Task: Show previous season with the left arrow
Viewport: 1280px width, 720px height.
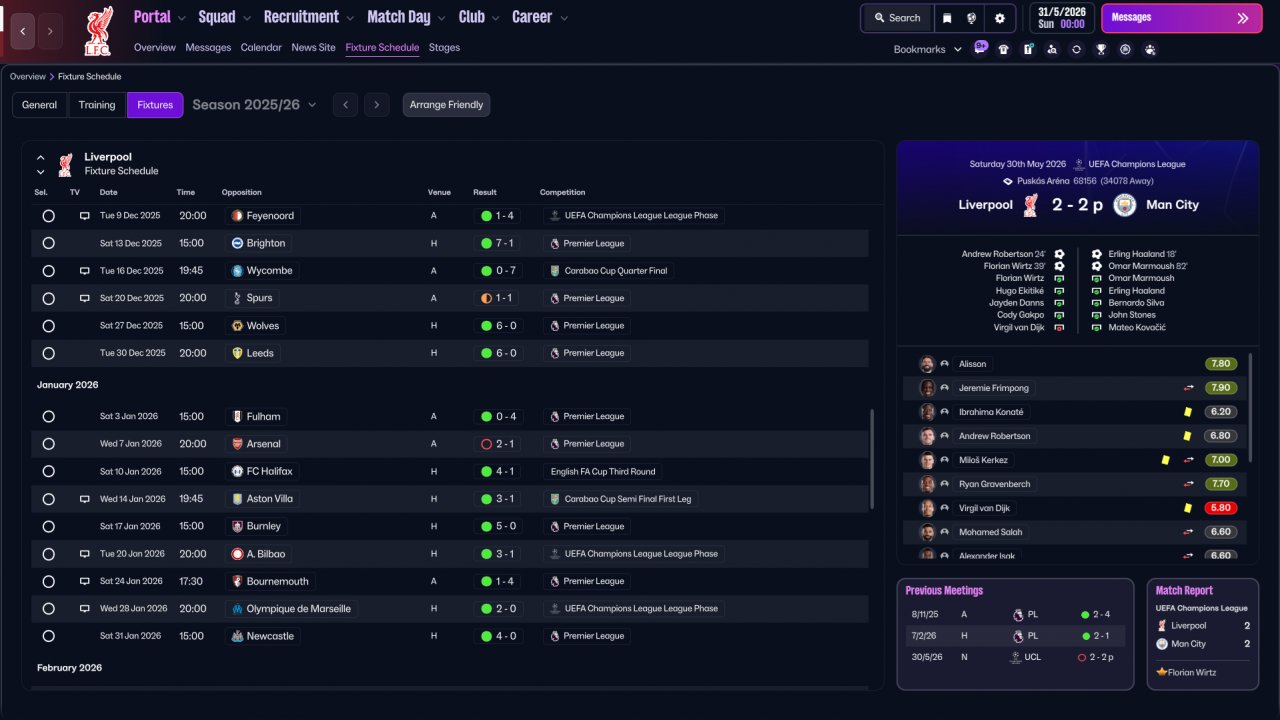Action: tap(345, 105)
